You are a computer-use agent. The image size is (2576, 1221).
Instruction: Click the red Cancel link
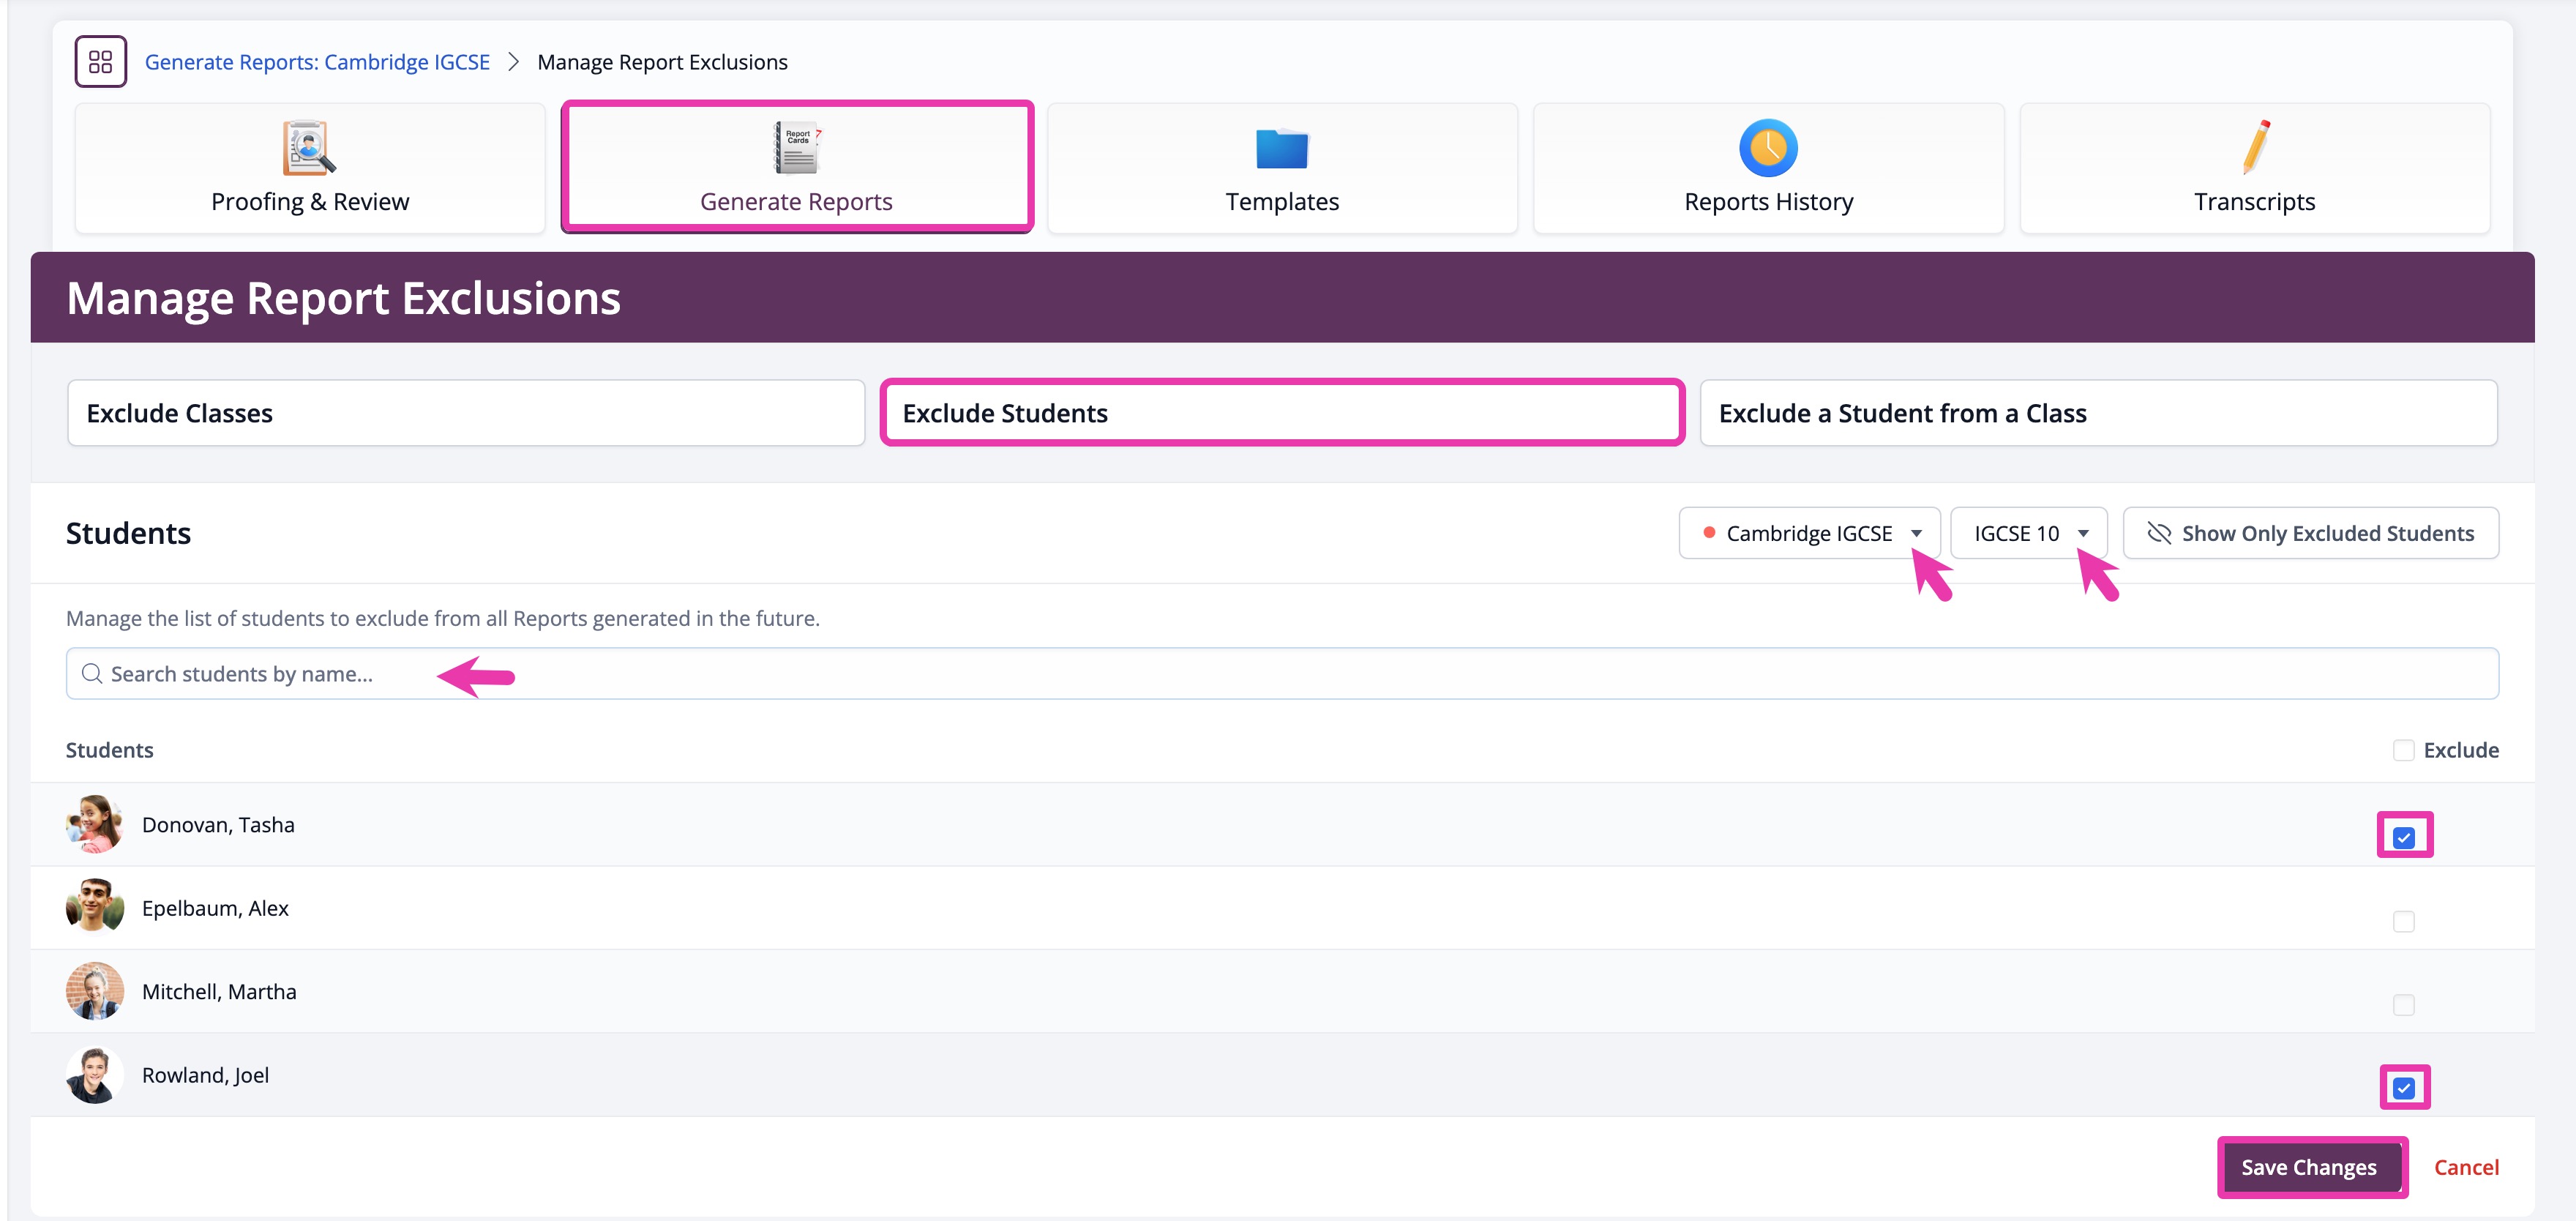click(x=2466, y=1167)
